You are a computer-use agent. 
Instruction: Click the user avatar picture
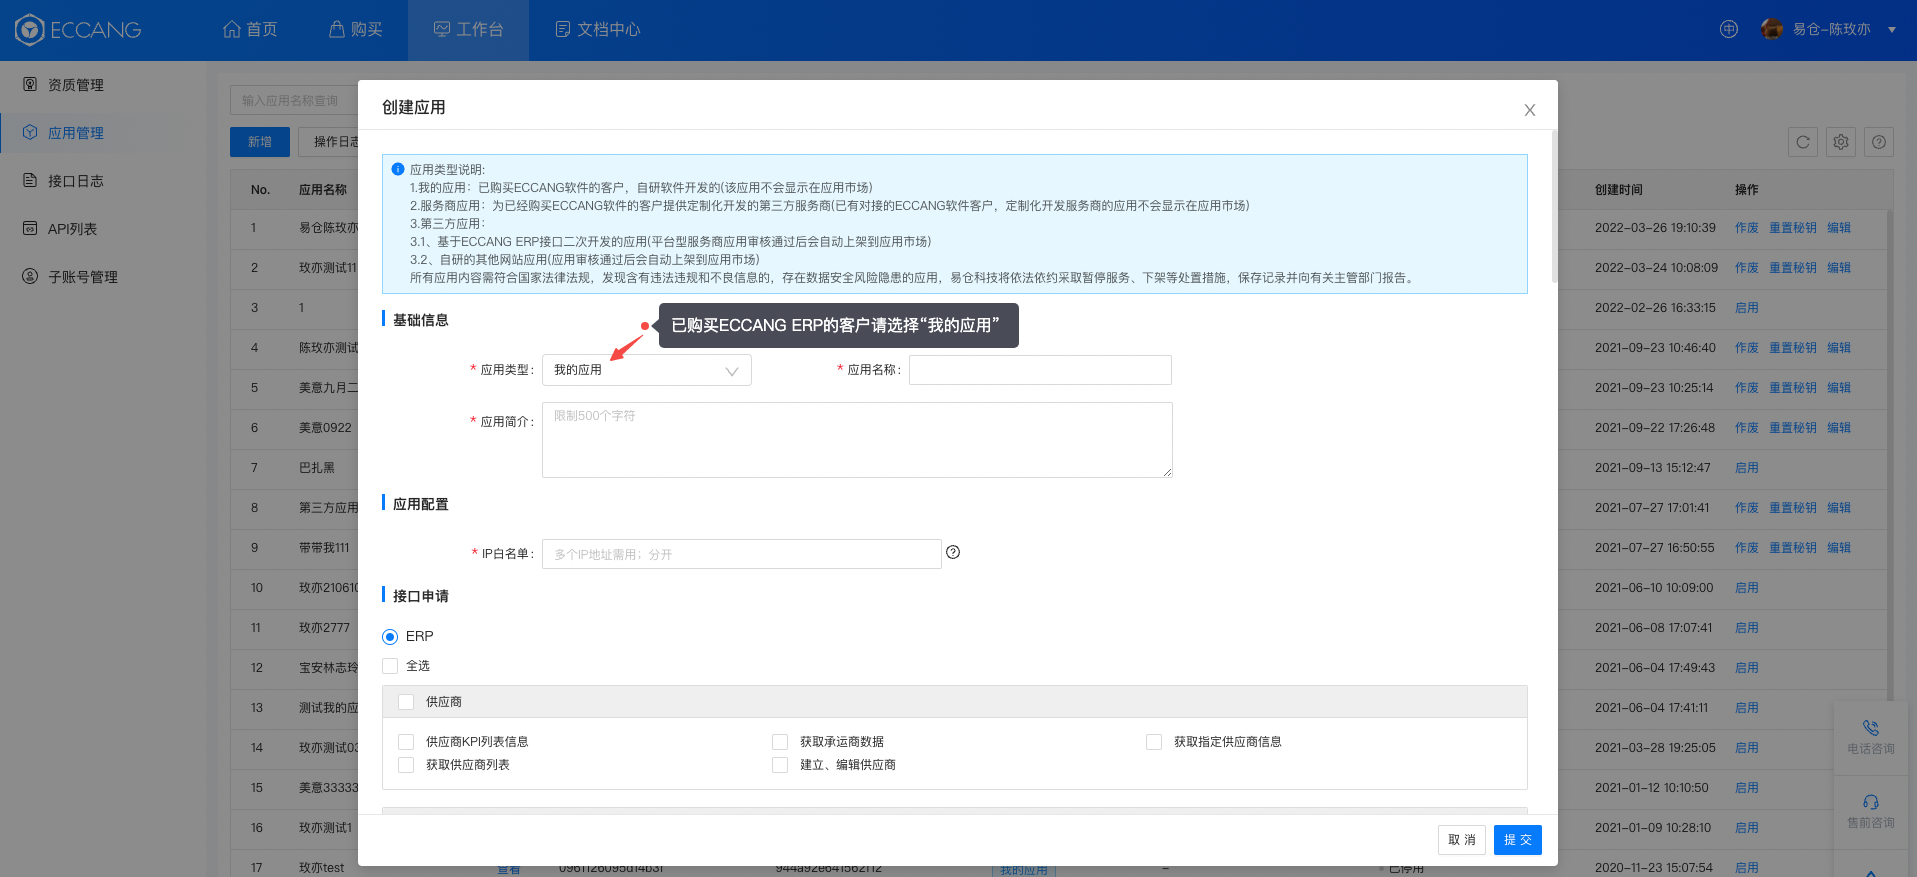[x=1772, y=29]
